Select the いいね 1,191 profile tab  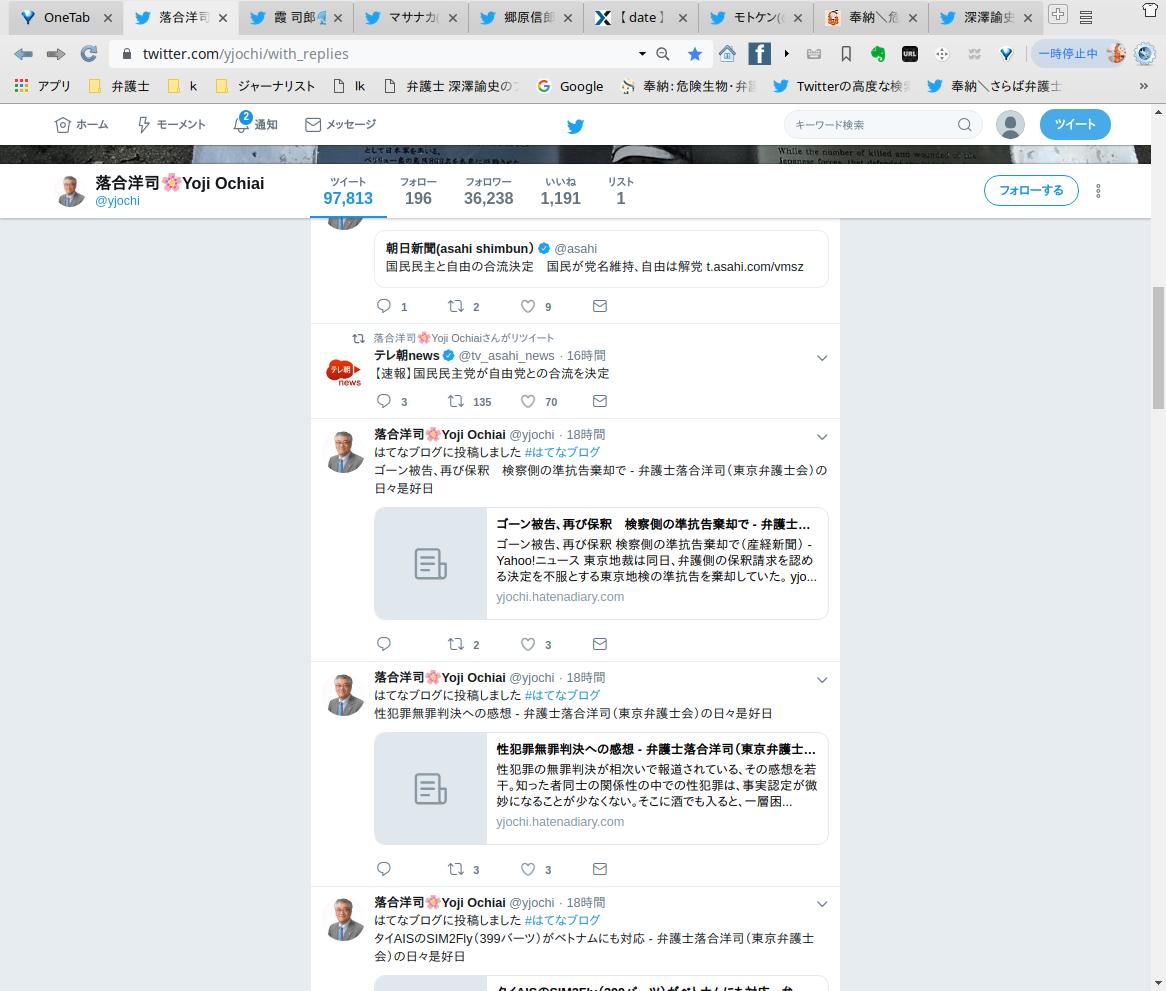(561, 191)
